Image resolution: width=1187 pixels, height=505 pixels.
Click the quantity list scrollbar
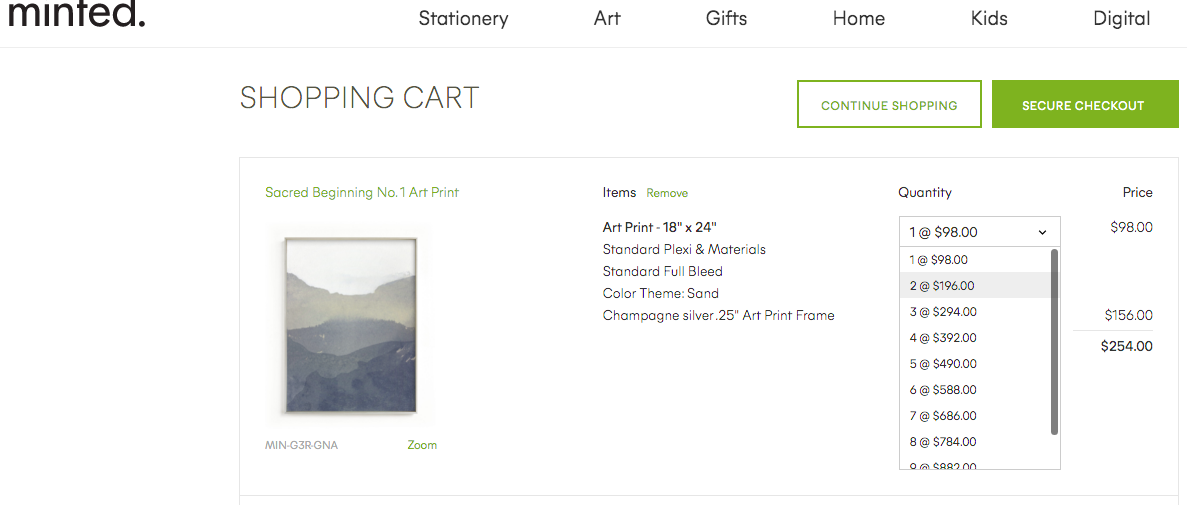pyautogui.click(x=1055, y=342)
